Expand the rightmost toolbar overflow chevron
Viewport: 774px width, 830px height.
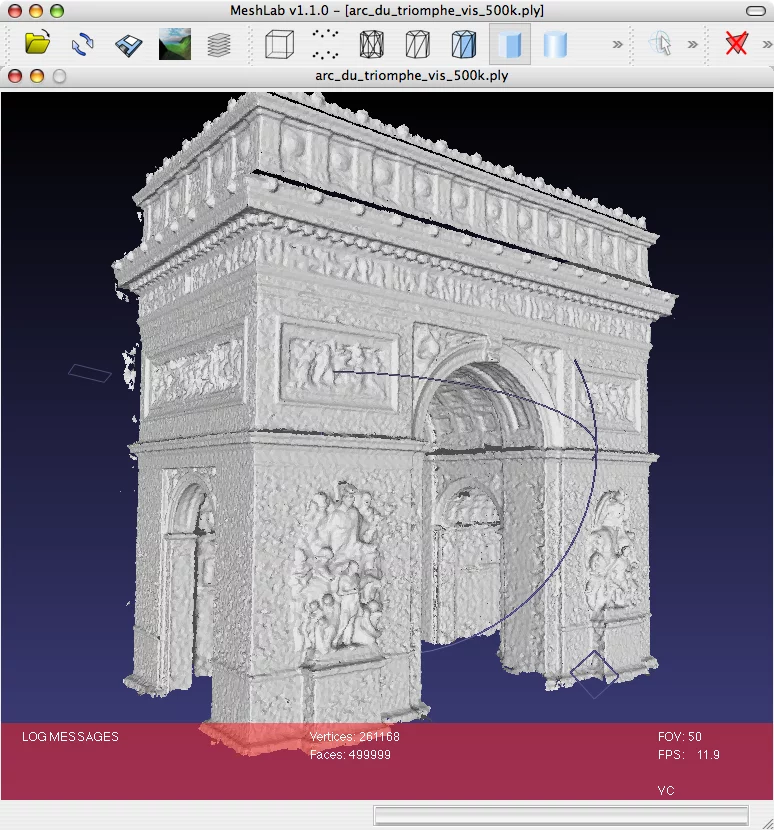764,44
